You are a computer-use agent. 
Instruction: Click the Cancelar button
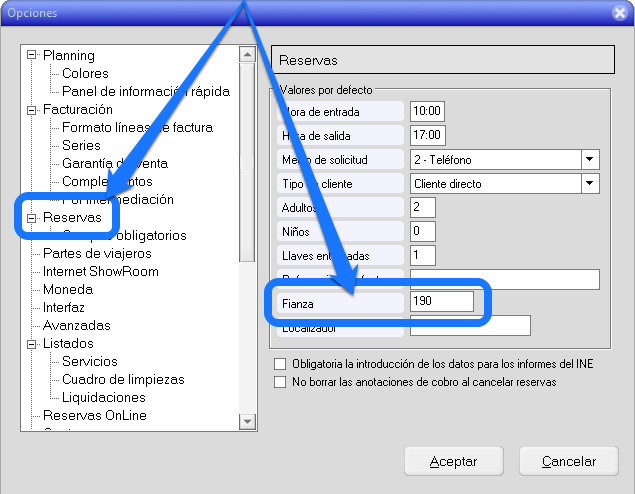569,461
